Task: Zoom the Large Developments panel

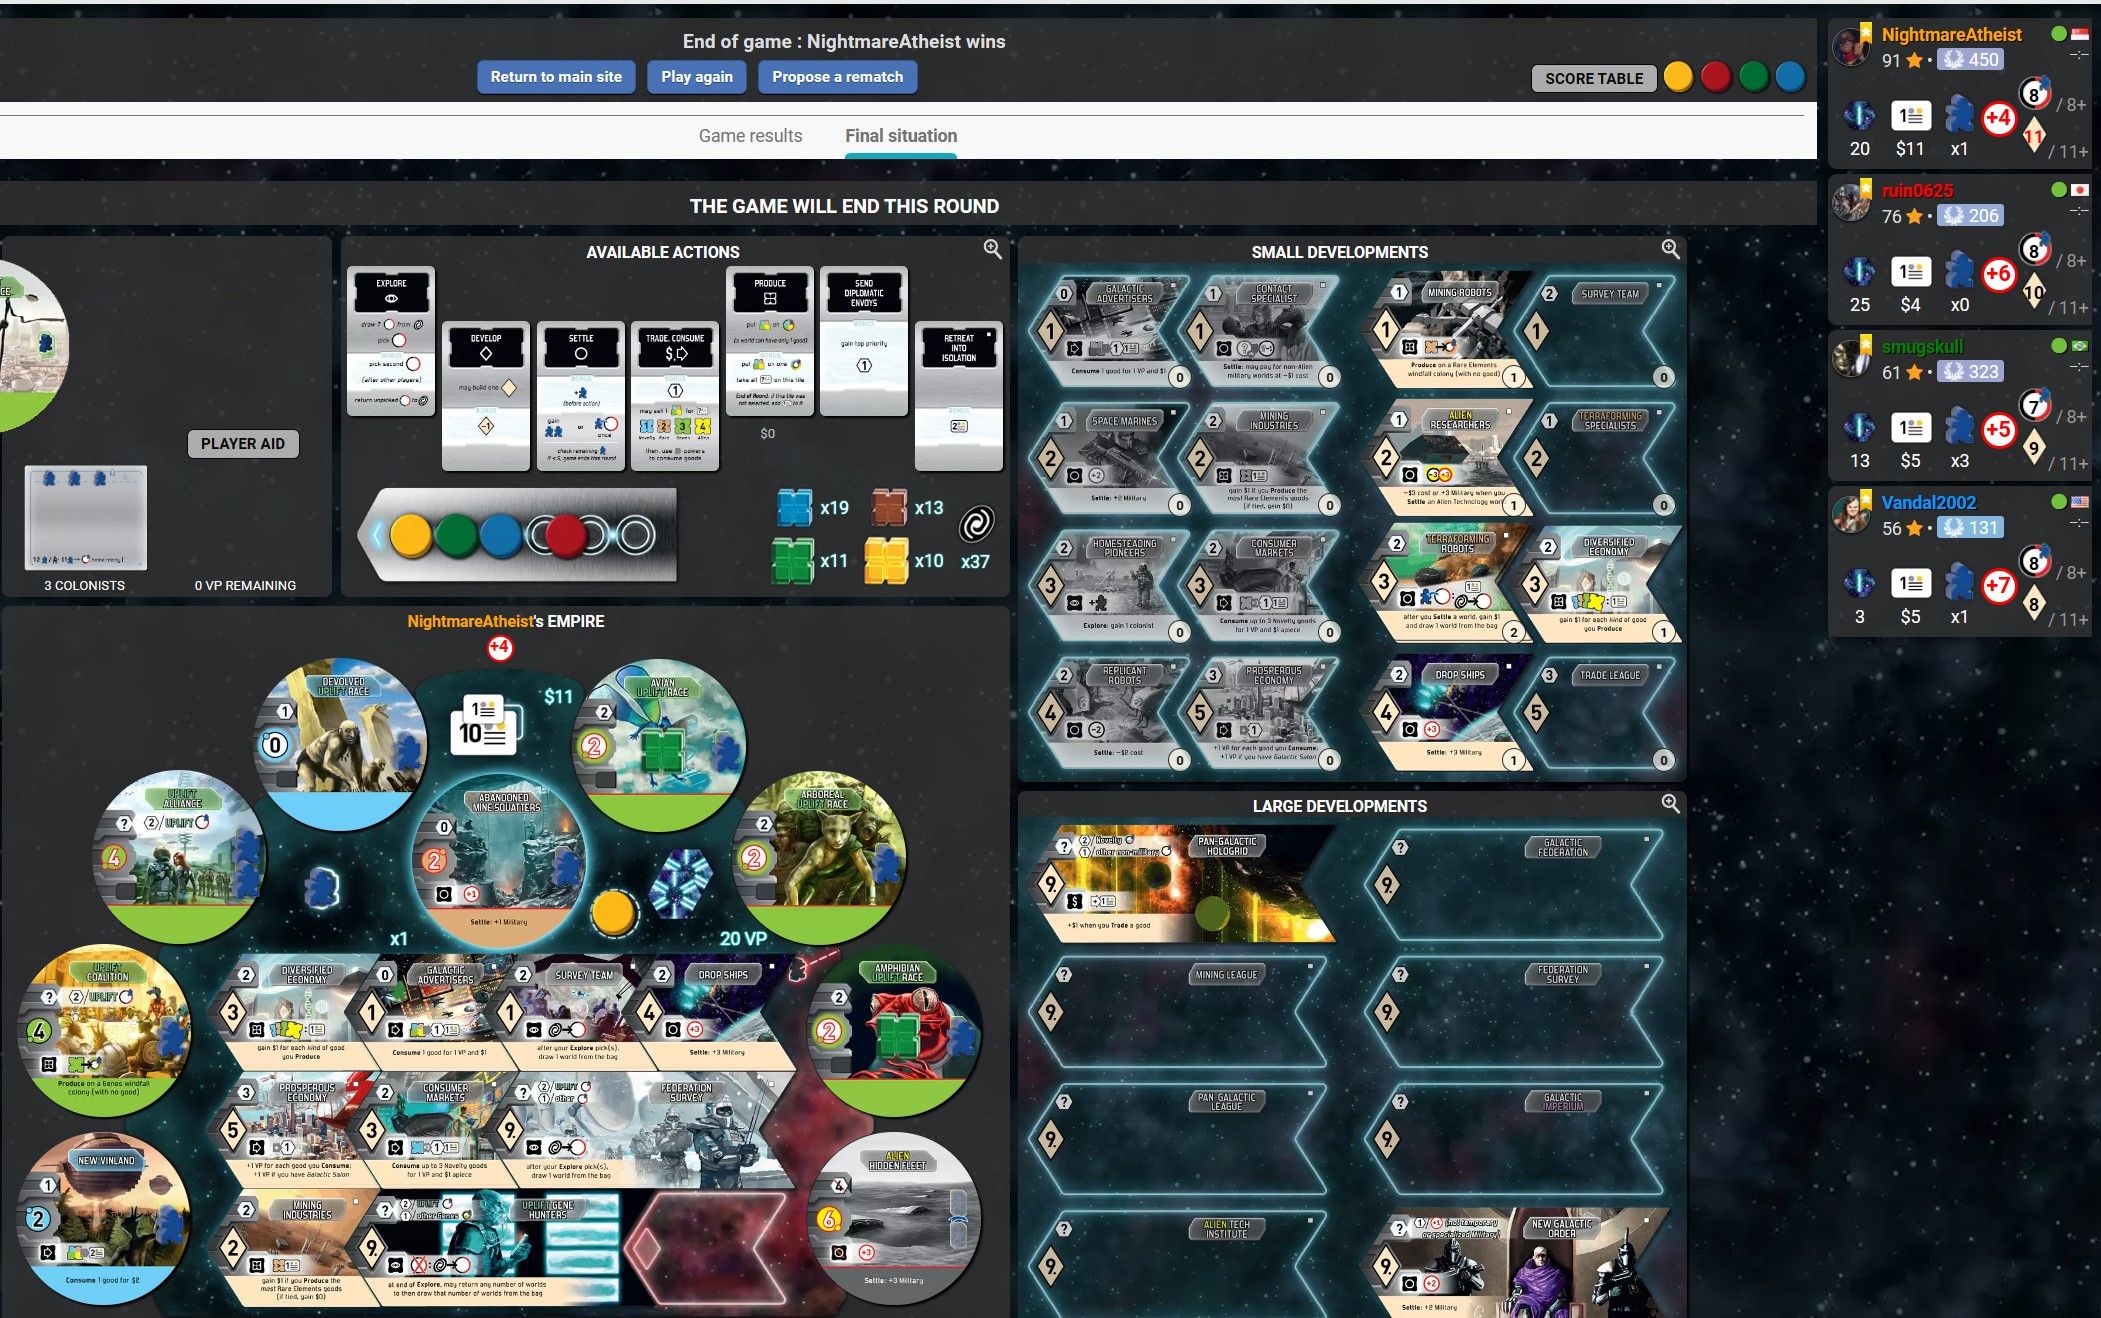Action: tap(1670, 803)
